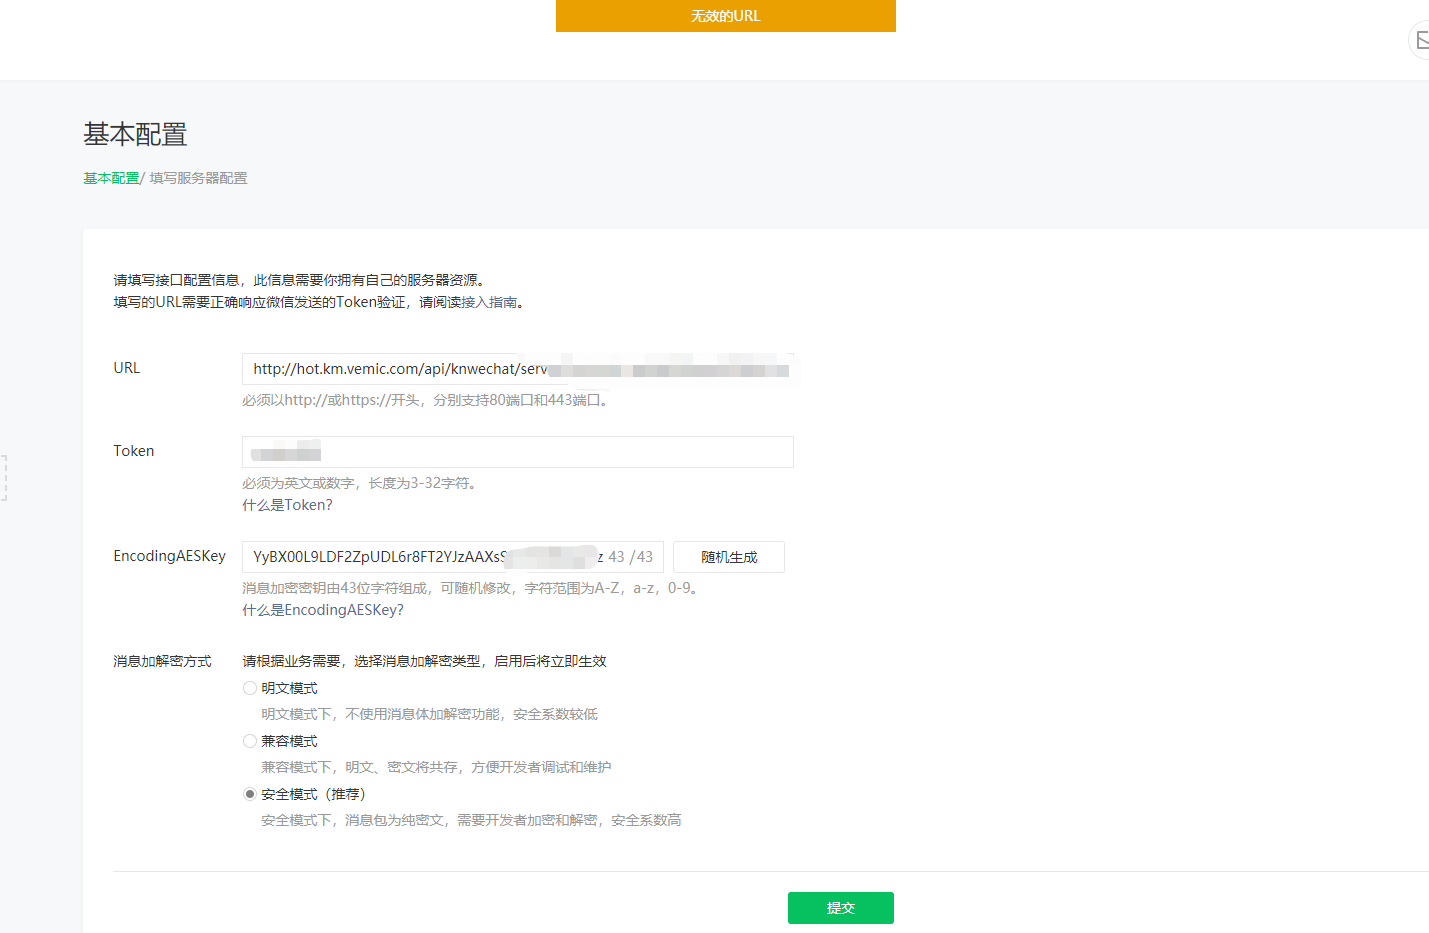Image resolution: width=1429 pixels, height=933 pixels.
Task: Select the 安全模式（推荐） radio button
Action: [250, 794]
